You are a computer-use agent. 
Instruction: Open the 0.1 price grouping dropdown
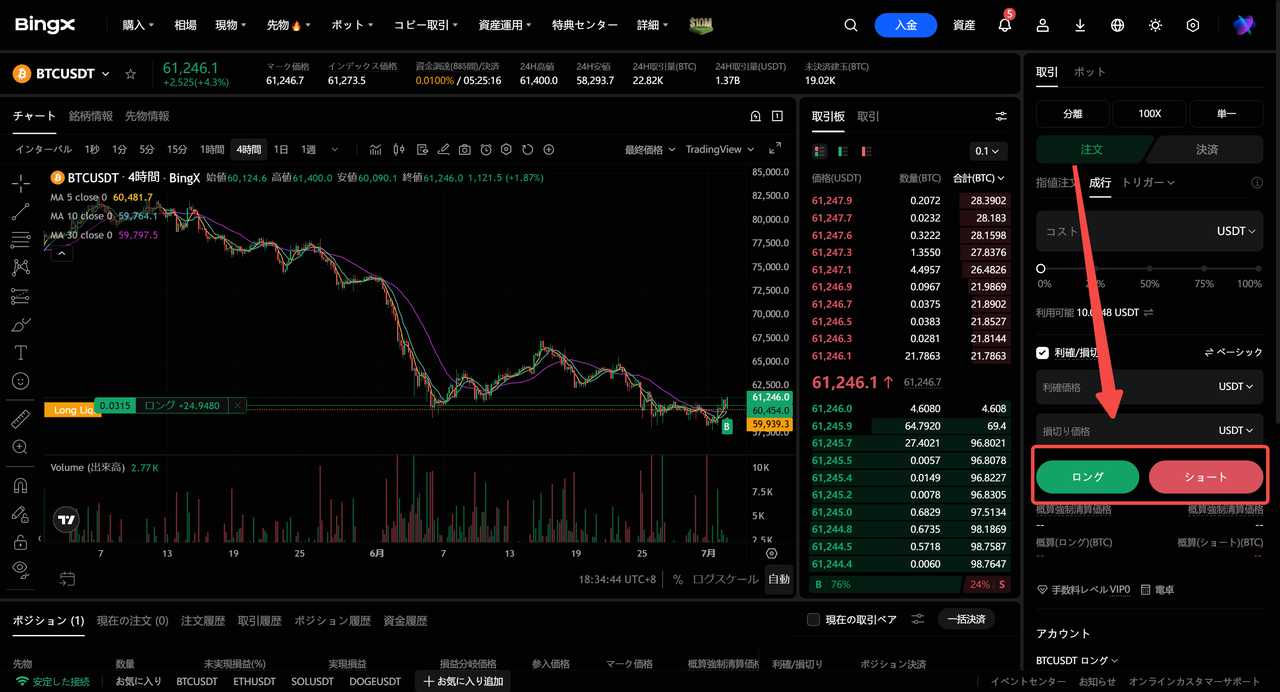tap(989, 151)
